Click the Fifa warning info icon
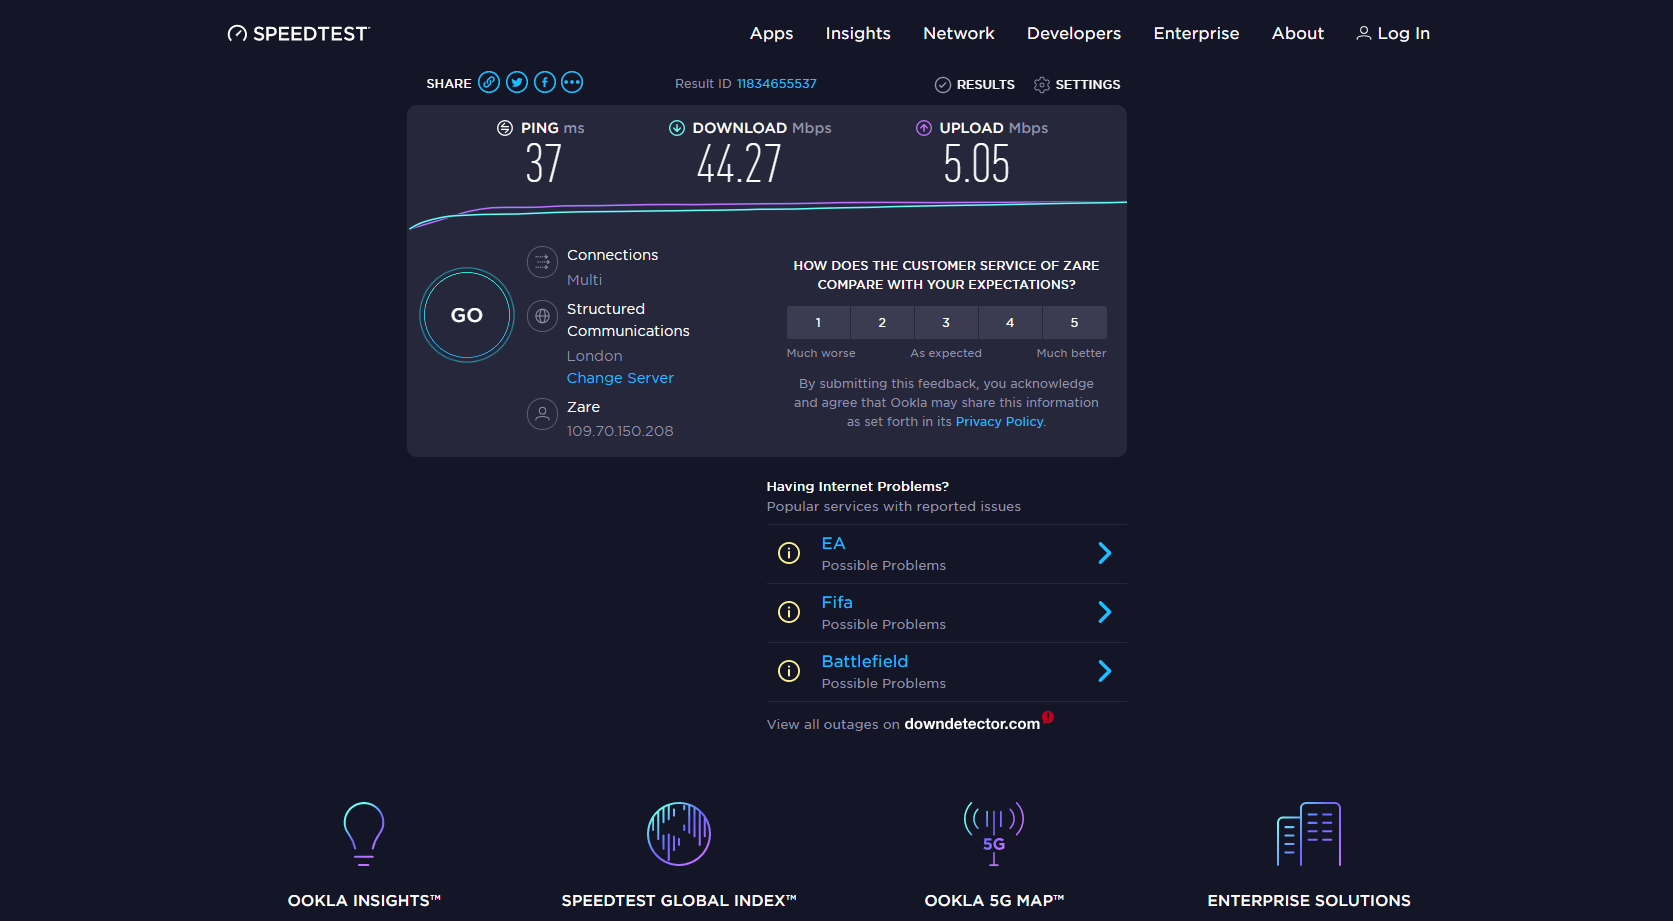Viewport: 1673px width, 921px height. tap(789, 612)
